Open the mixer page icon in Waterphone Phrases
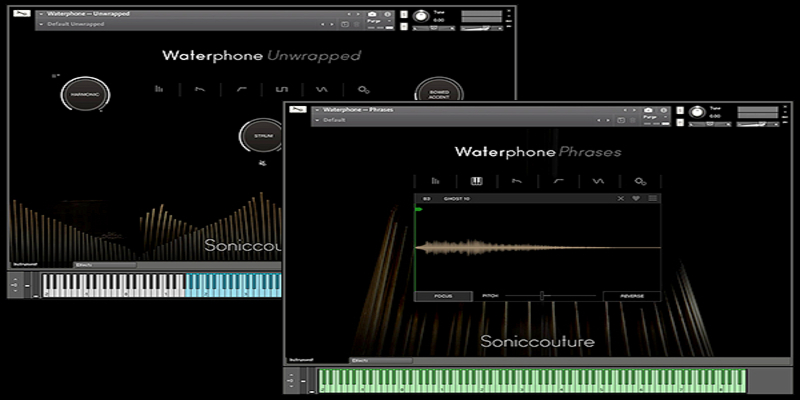The height and width of the screenshot is (400, 800). pyautogui.click(x=436, y=181)
